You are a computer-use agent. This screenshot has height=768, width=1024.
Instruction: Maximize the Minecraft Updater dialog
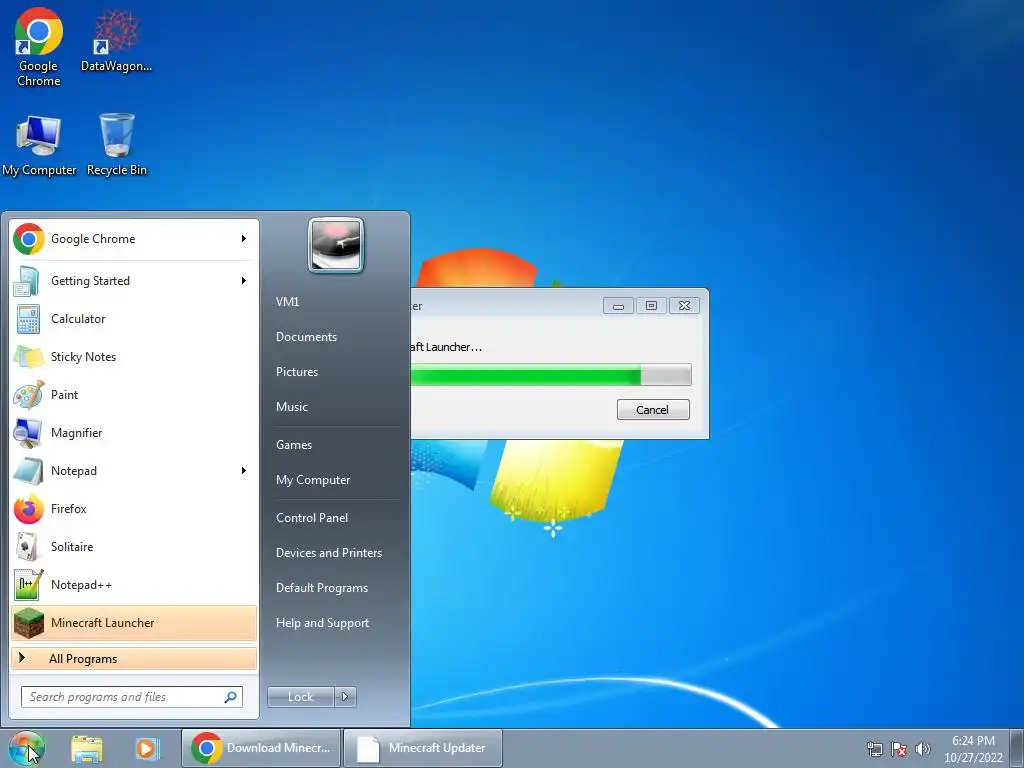point(651,306)
